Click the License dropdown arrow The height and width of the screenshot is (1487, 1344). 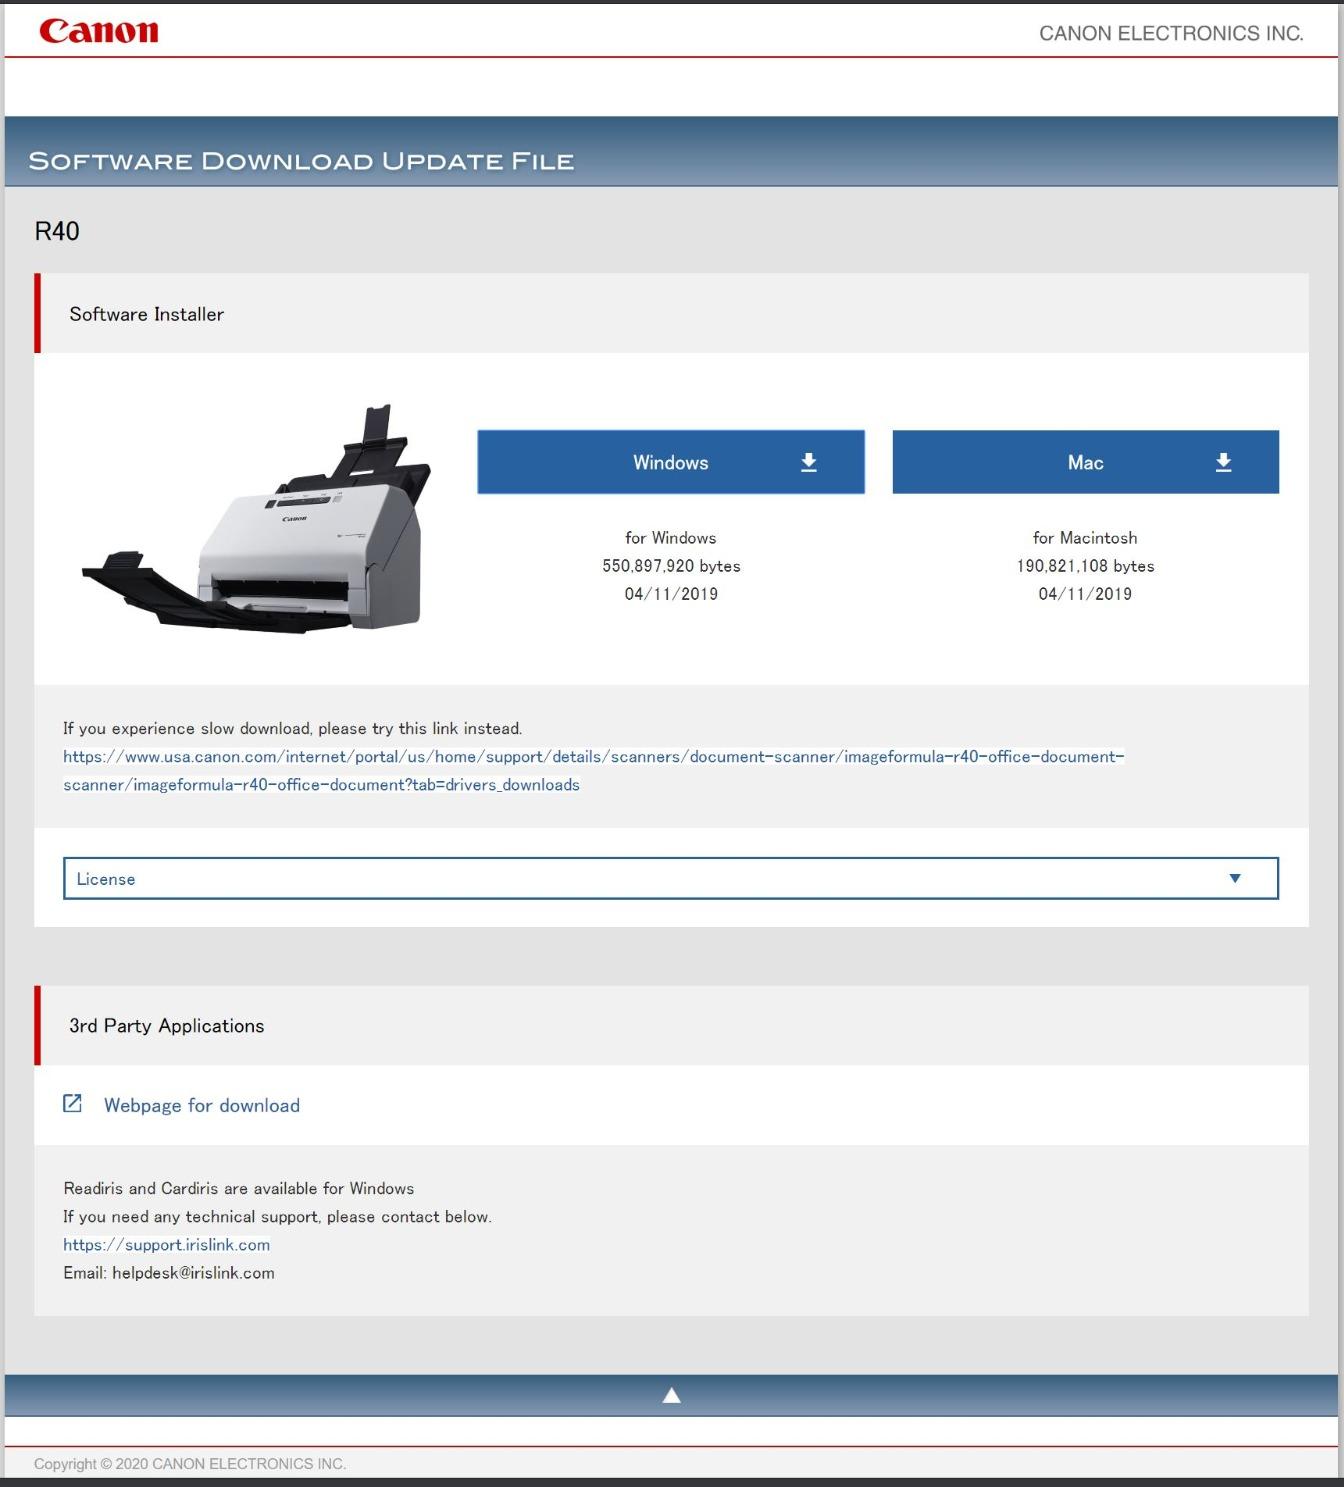point(1235,878)
